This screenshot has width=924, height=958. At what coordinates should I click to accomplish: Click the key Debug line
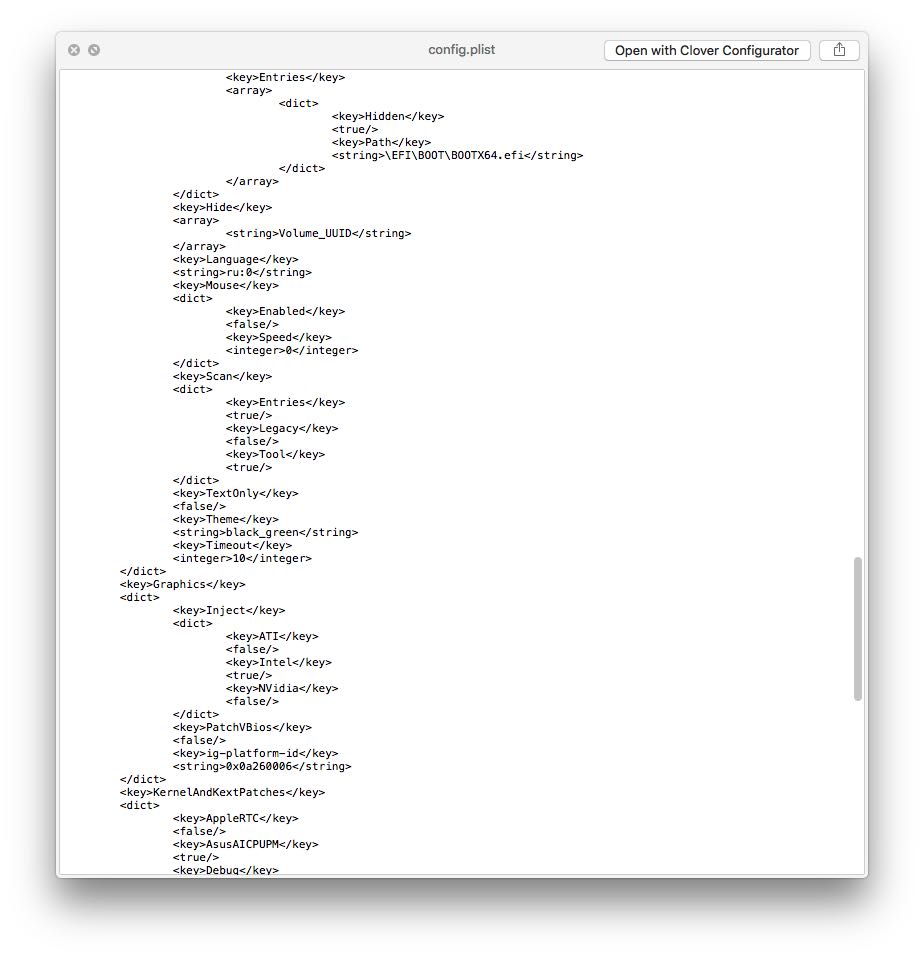tap(226, 869)
